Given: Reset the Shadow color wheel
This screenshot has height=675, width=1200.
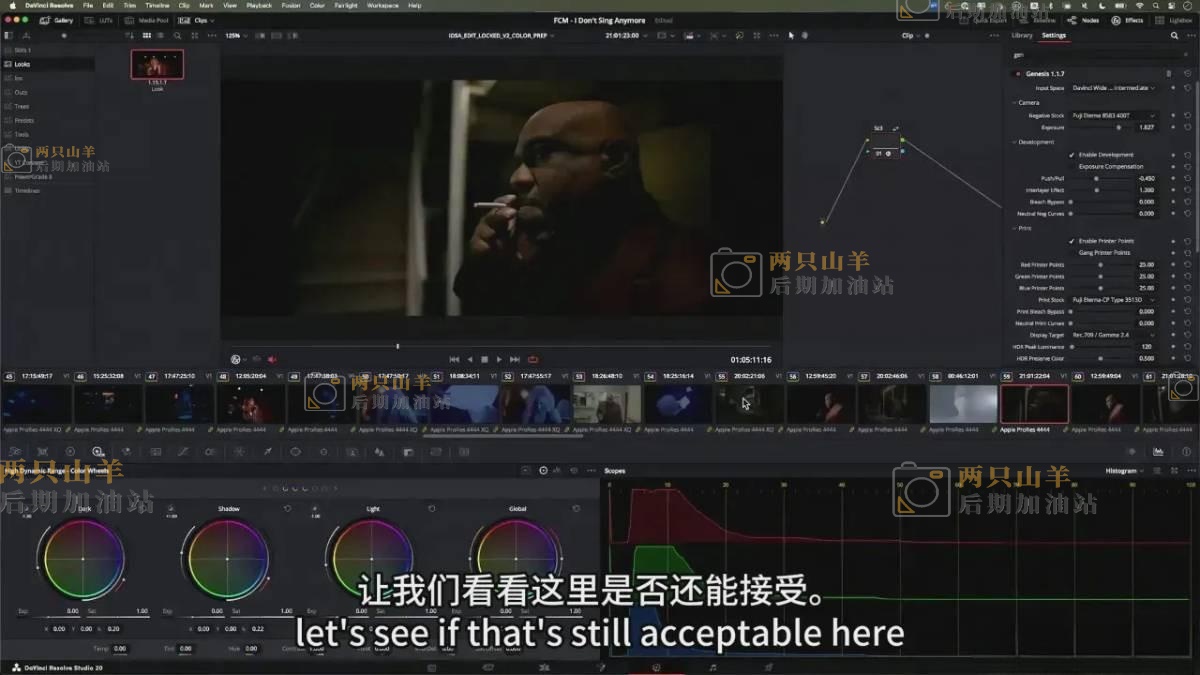Looking at the screenshot, I should (287, 508).
